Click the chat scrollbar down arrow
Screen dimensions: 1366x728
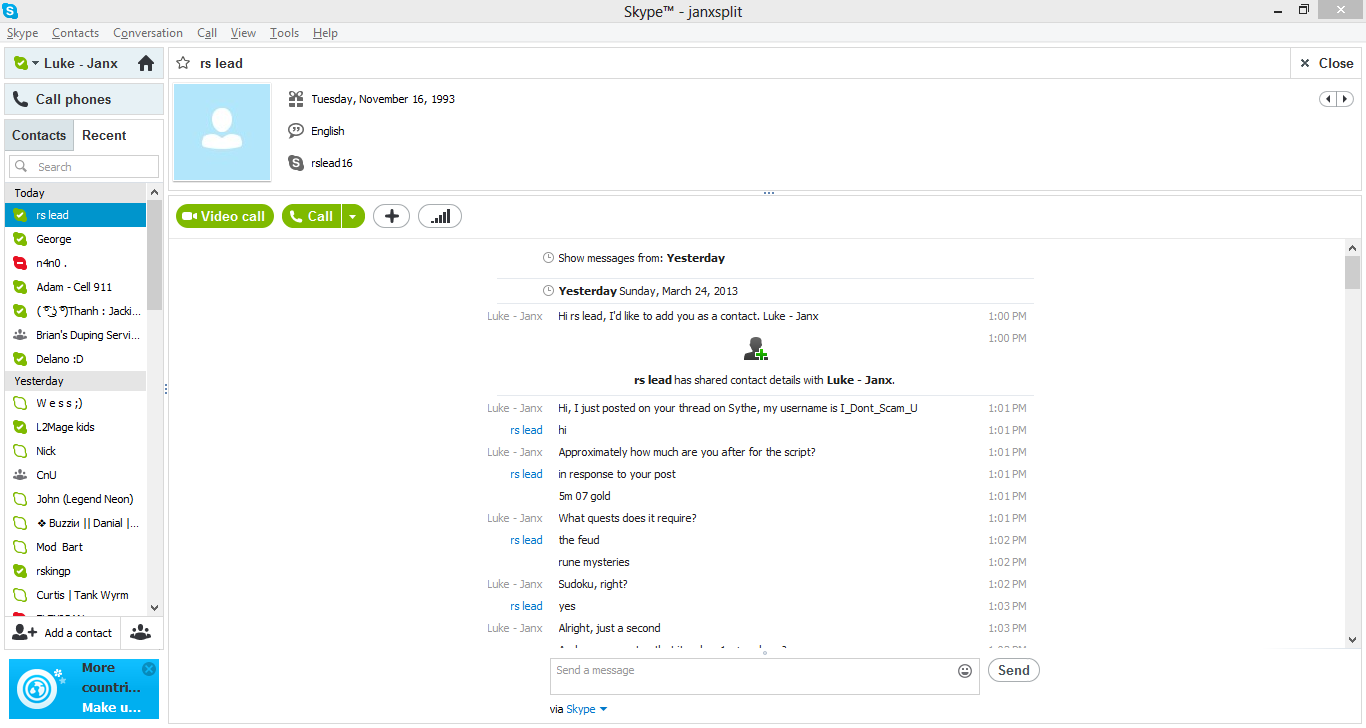tap(1353, 640)
